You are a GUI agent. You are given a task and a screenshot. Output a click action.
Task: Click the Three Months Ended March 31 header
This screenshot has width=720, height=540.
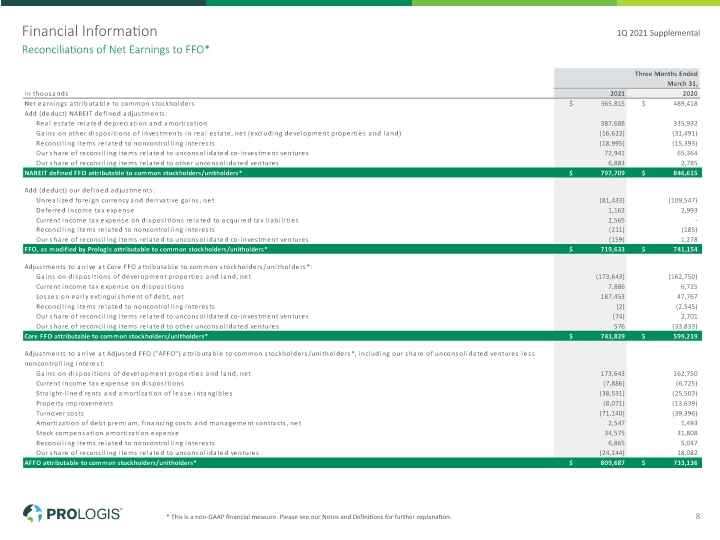click(666, 79)
